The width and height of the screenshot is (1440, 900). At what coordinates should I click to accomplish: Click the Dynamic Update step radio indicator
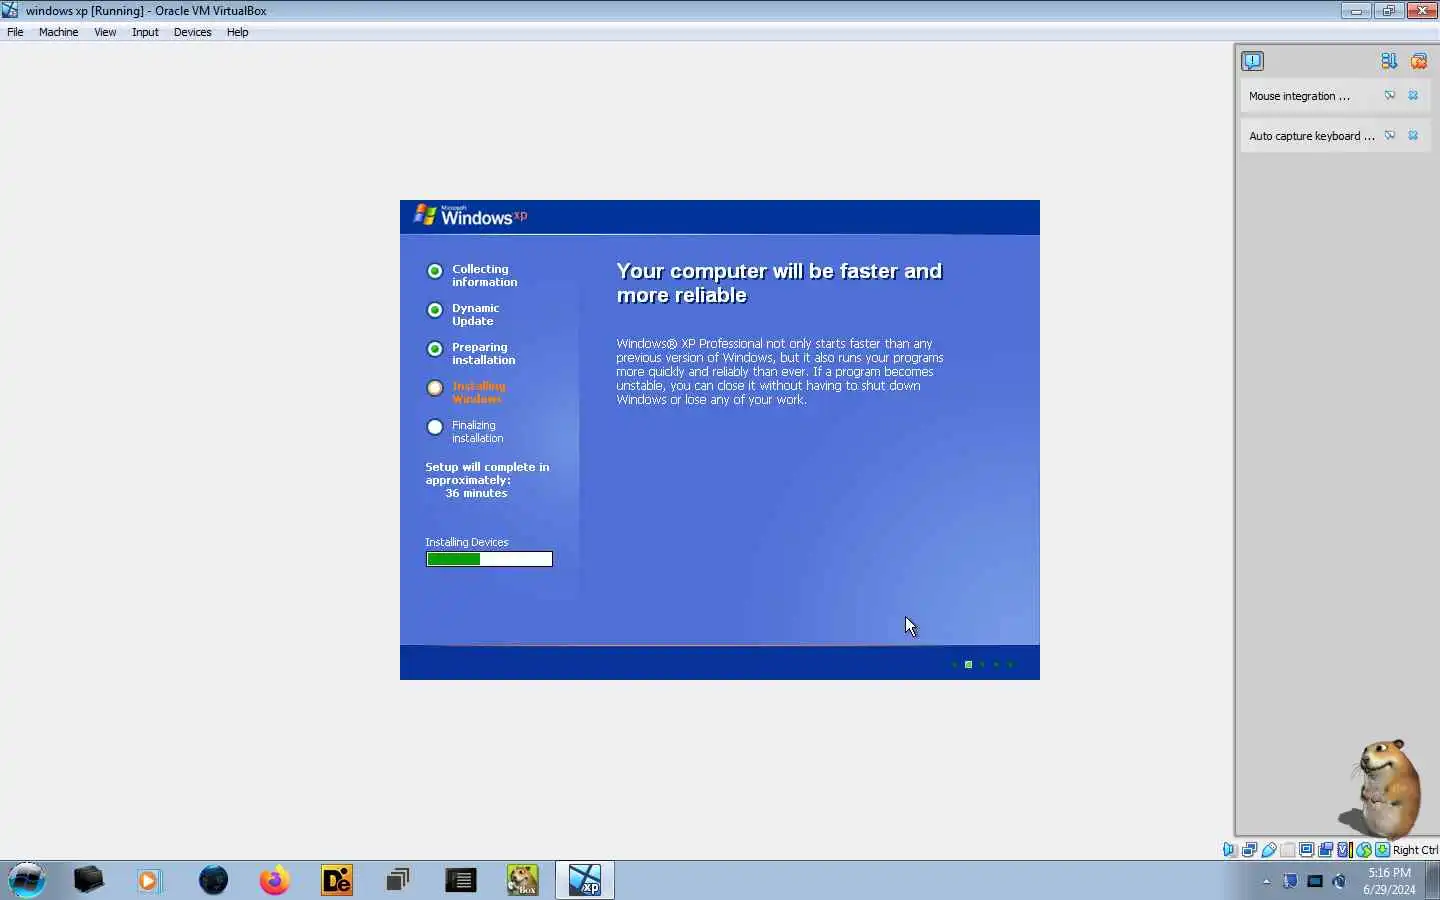[x=435, y=310]
